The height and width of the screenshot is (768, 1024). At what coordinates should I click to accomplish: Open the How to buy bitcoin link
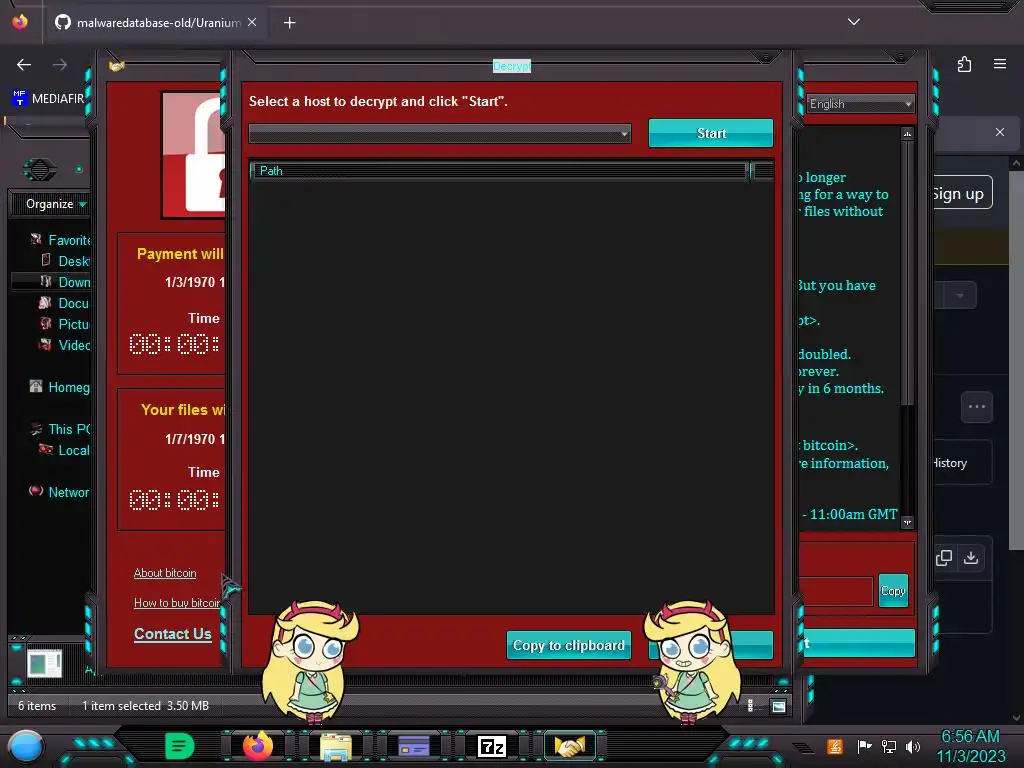click(x=177, y=603)
